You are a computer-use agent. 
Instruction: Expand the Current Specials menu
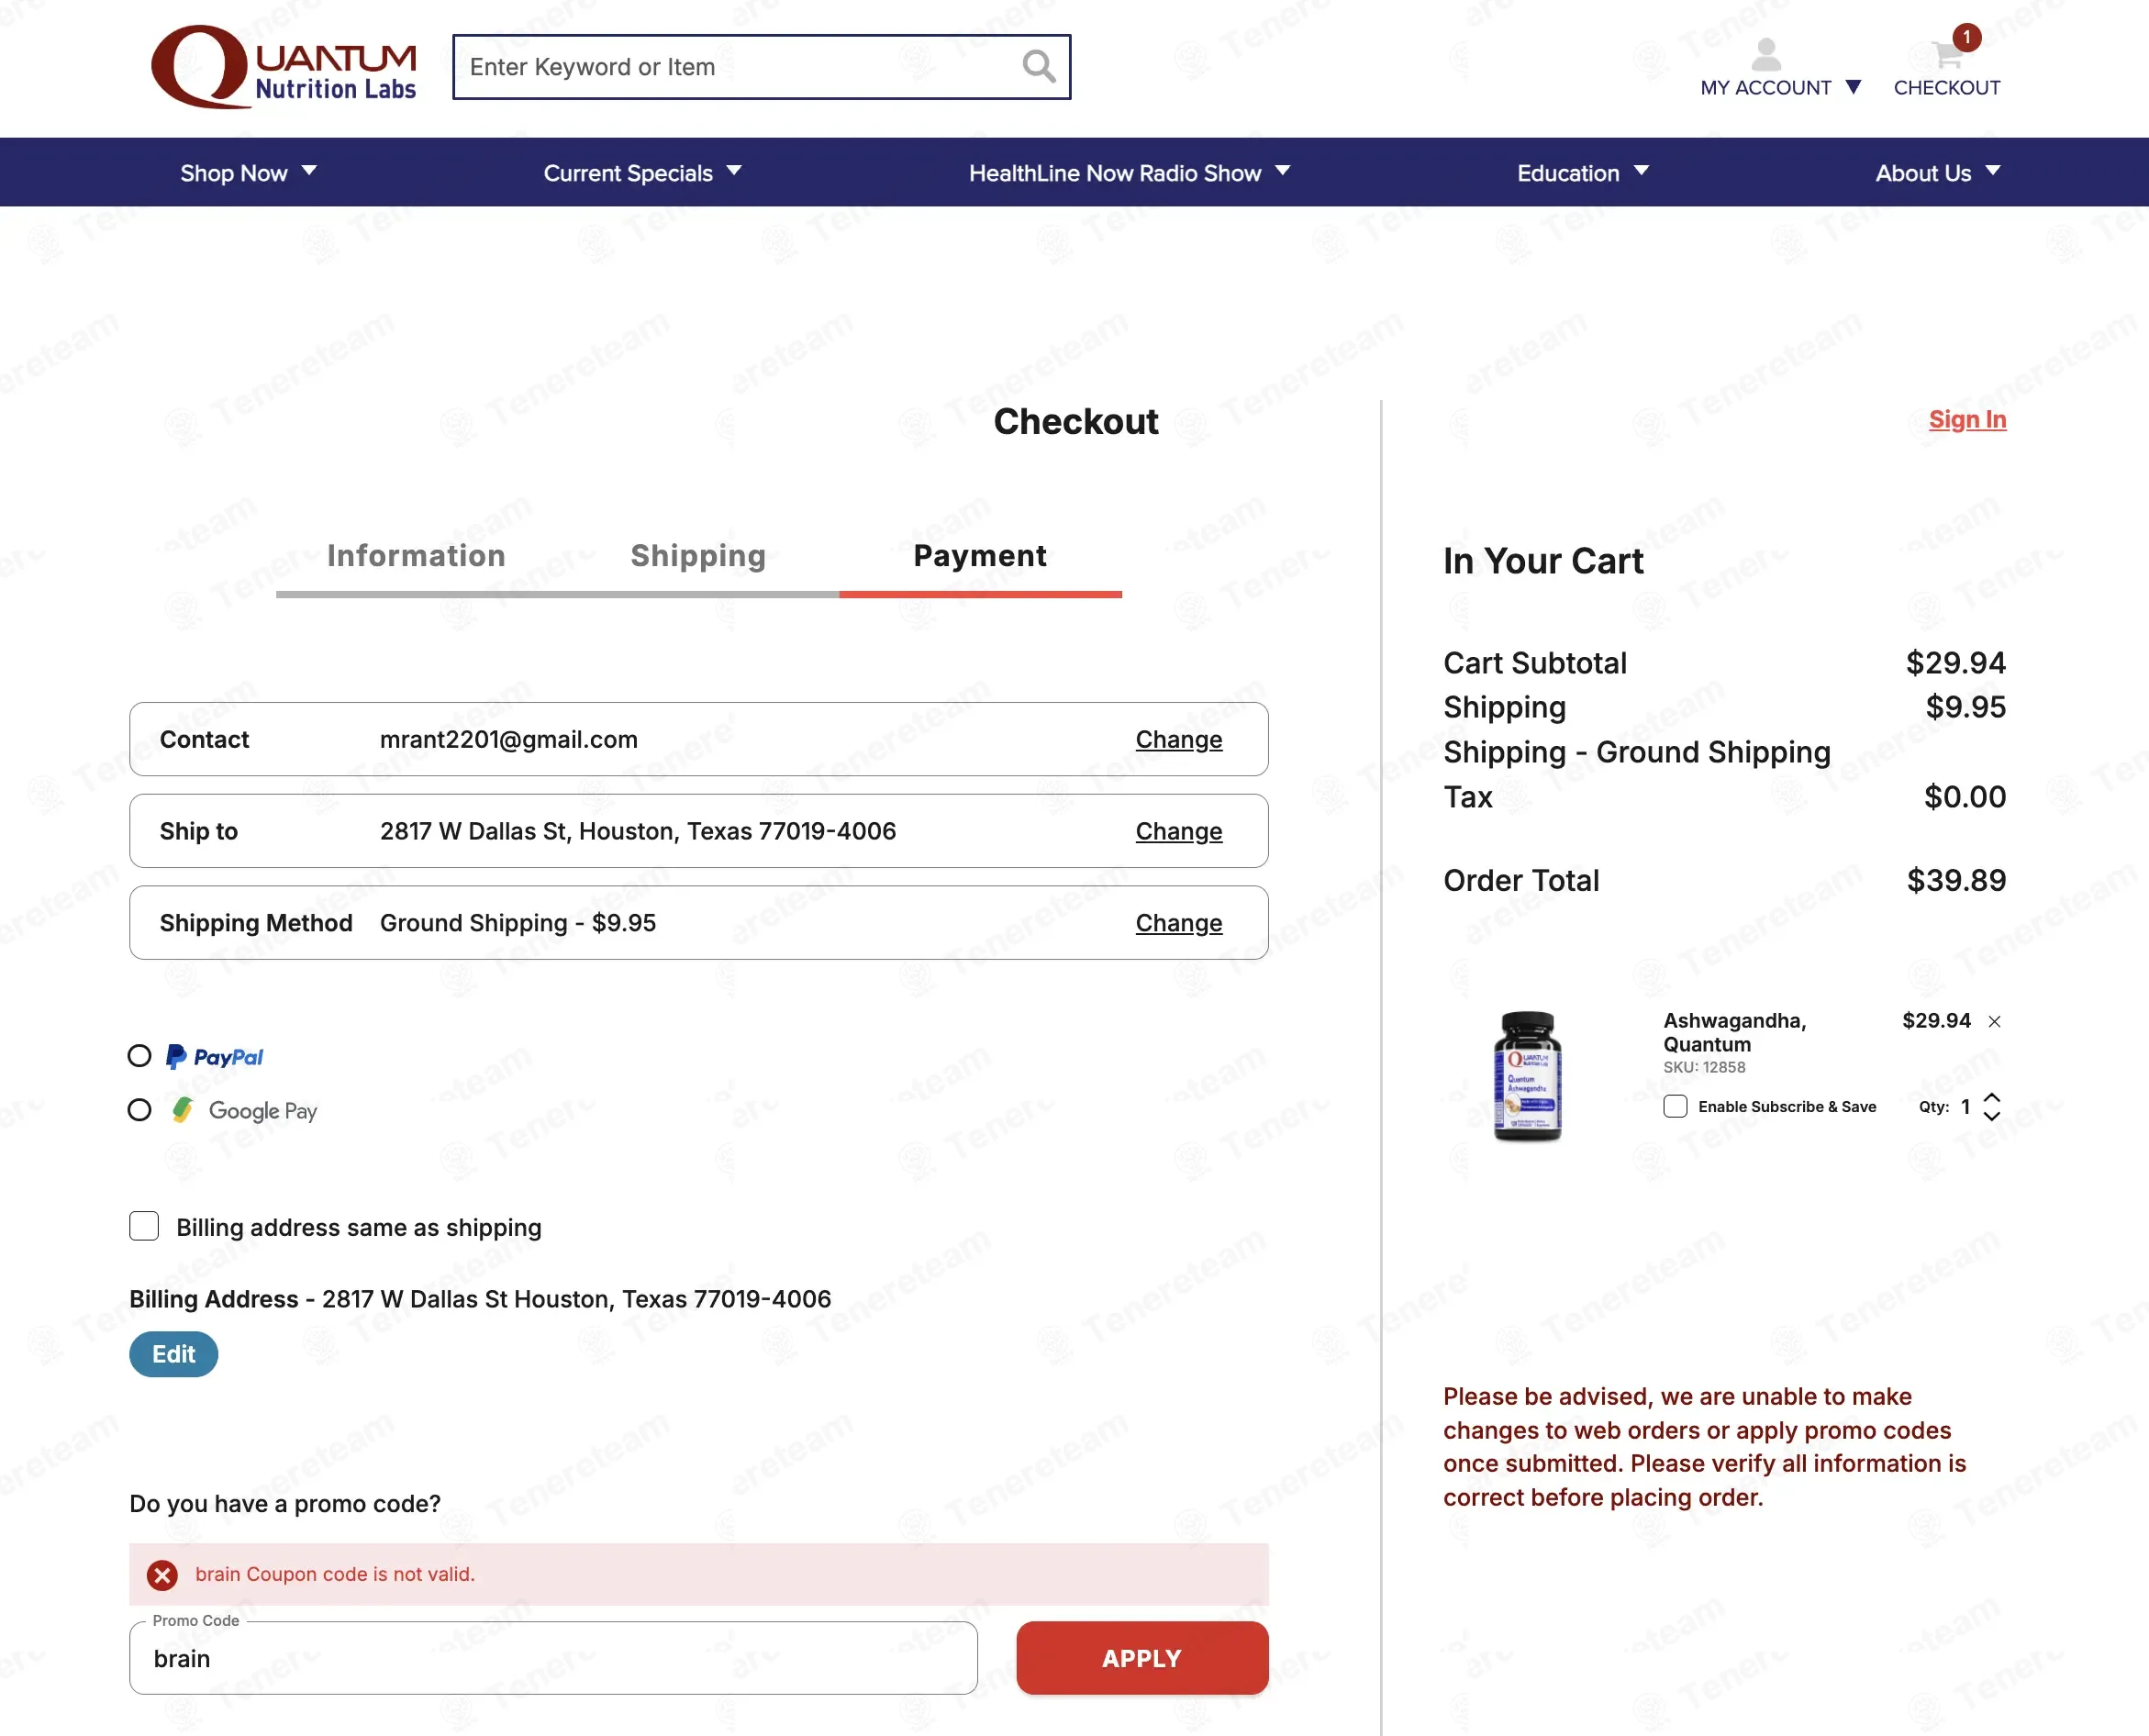coord(642,173)
